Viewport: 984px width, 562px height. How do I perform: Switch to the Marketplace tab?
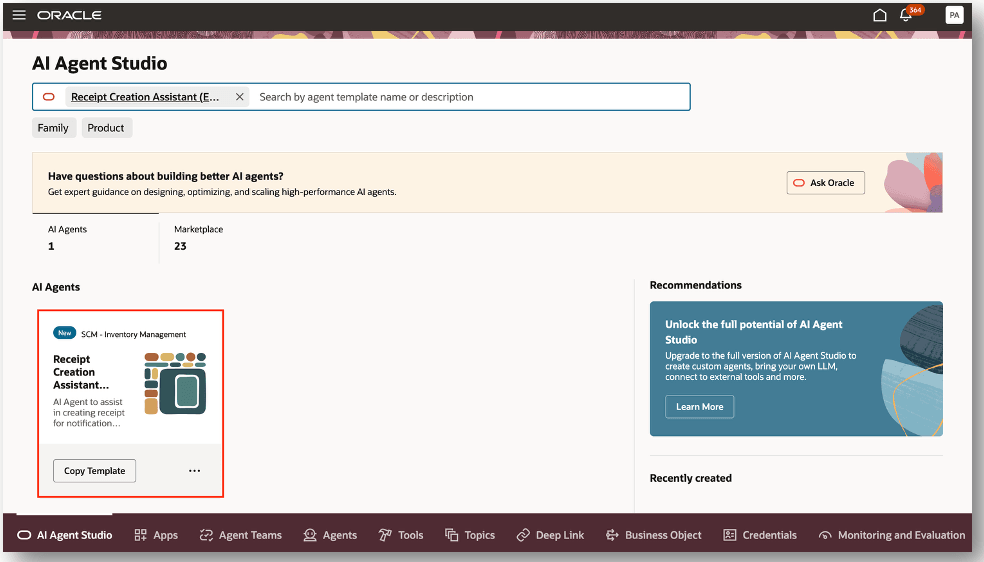pyautogui.click(x=198, y=238)
